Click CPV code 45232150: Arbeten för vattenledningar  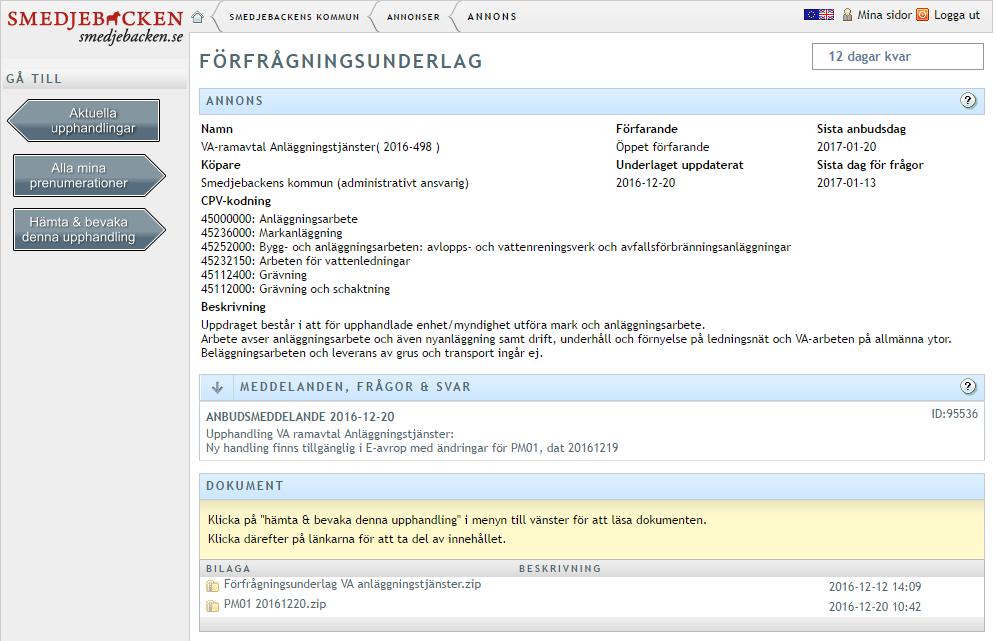(305, 261)
